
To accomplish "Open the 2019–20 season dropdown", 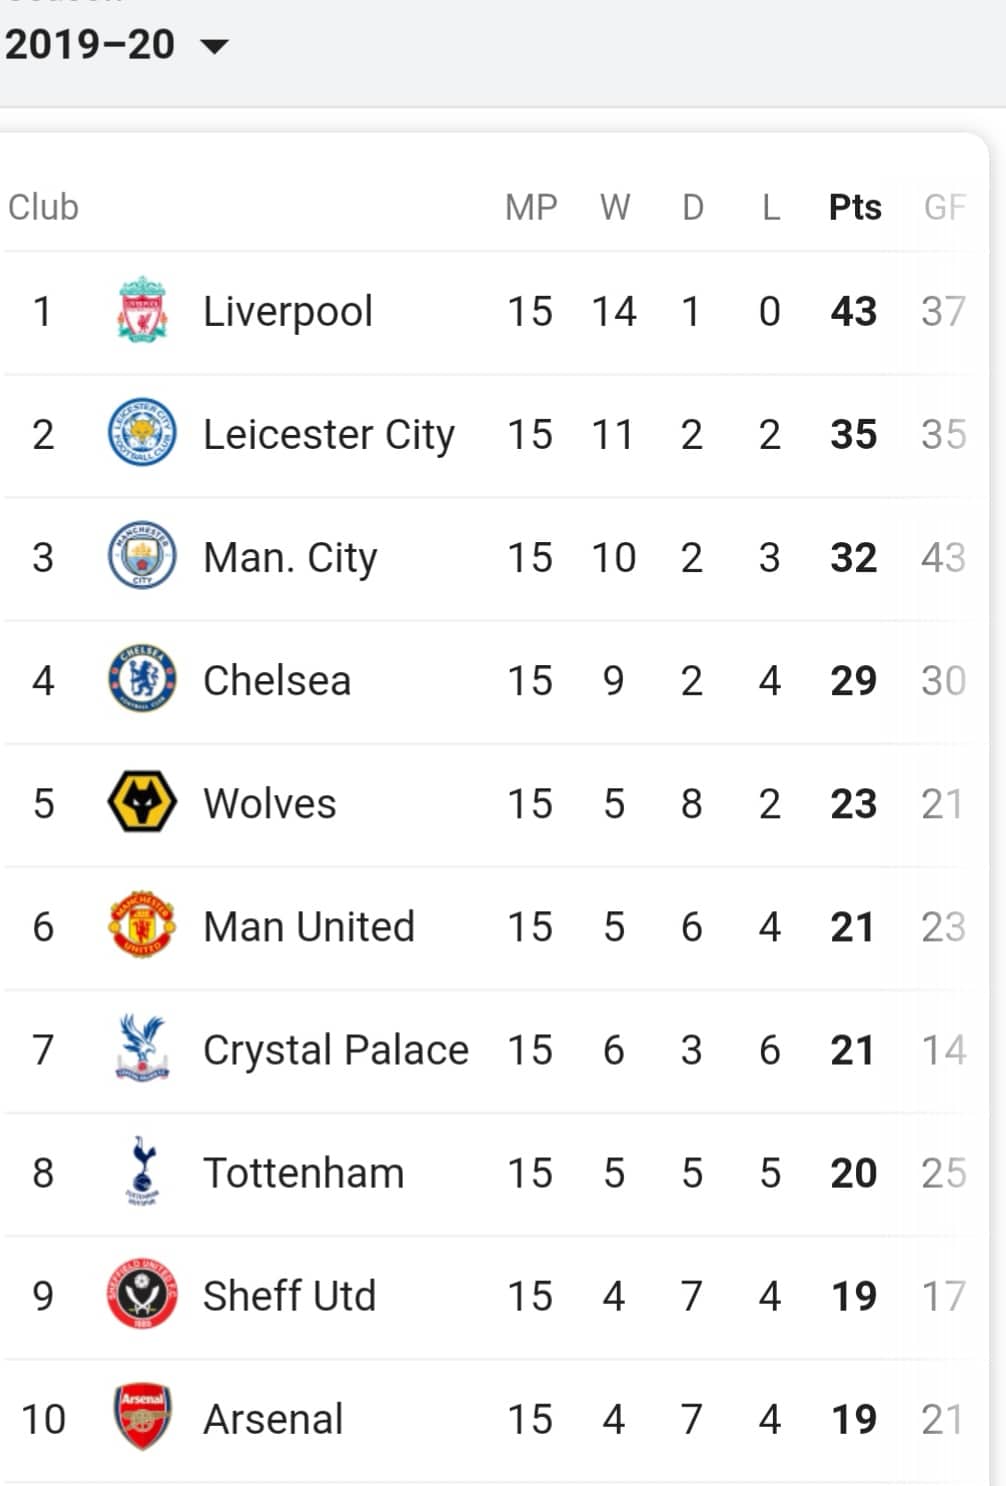I will pyautogui.click(x=116, y=45).
